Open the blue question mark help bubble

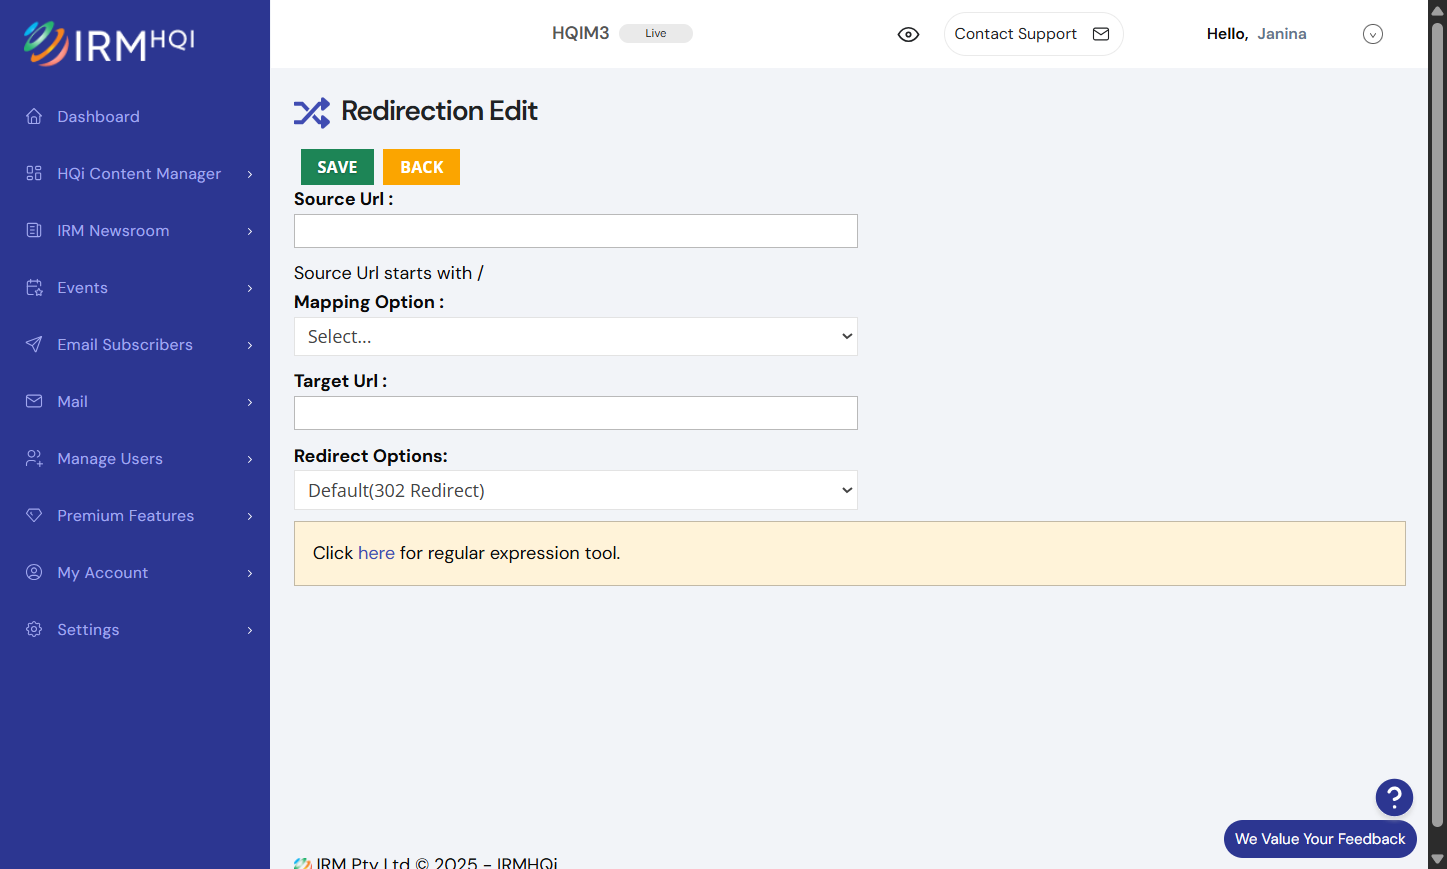point(1394,797)
